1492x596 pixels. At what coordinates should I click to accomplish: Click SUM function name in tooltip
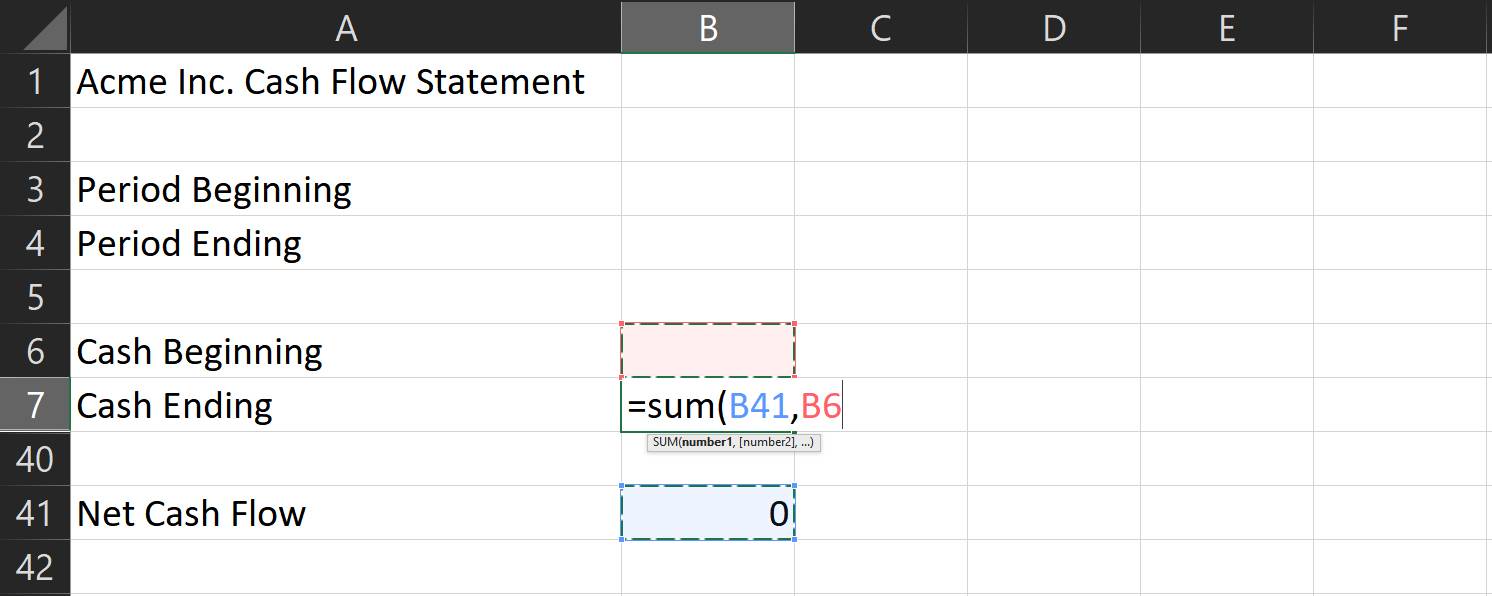pos(664,442)
